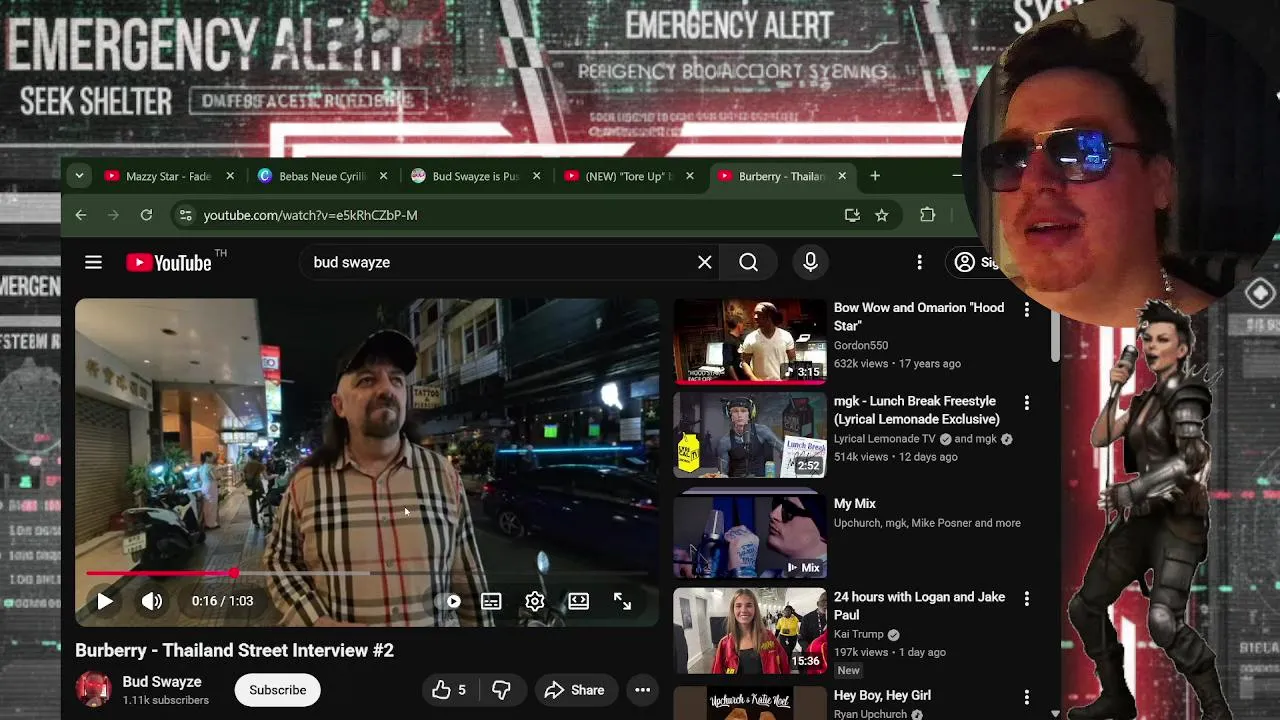
Task: Enter full screen mode
Action: (622, 601)
